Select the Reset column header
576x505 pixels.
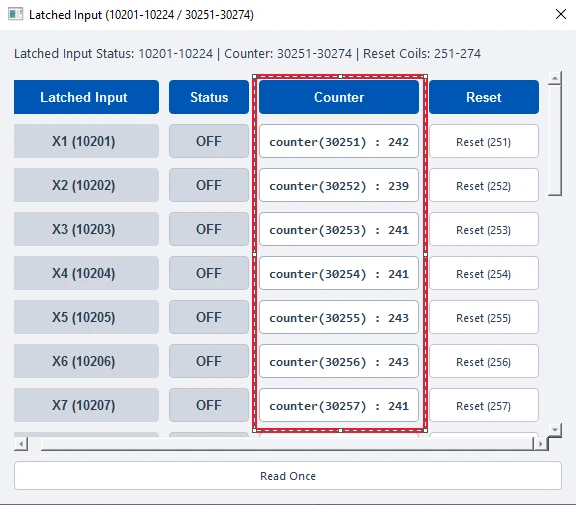point(484,97)
